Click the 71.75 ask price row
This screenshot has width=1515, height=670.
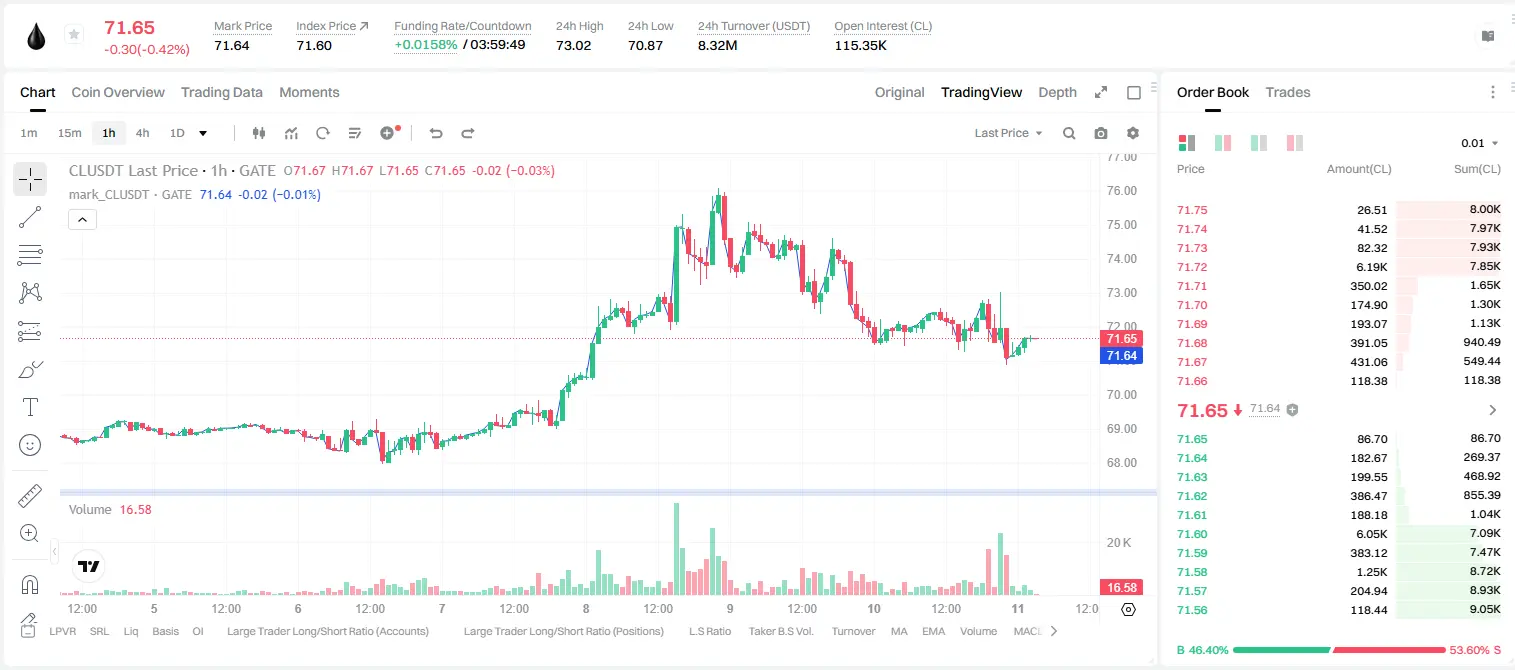click(1339, 210)
